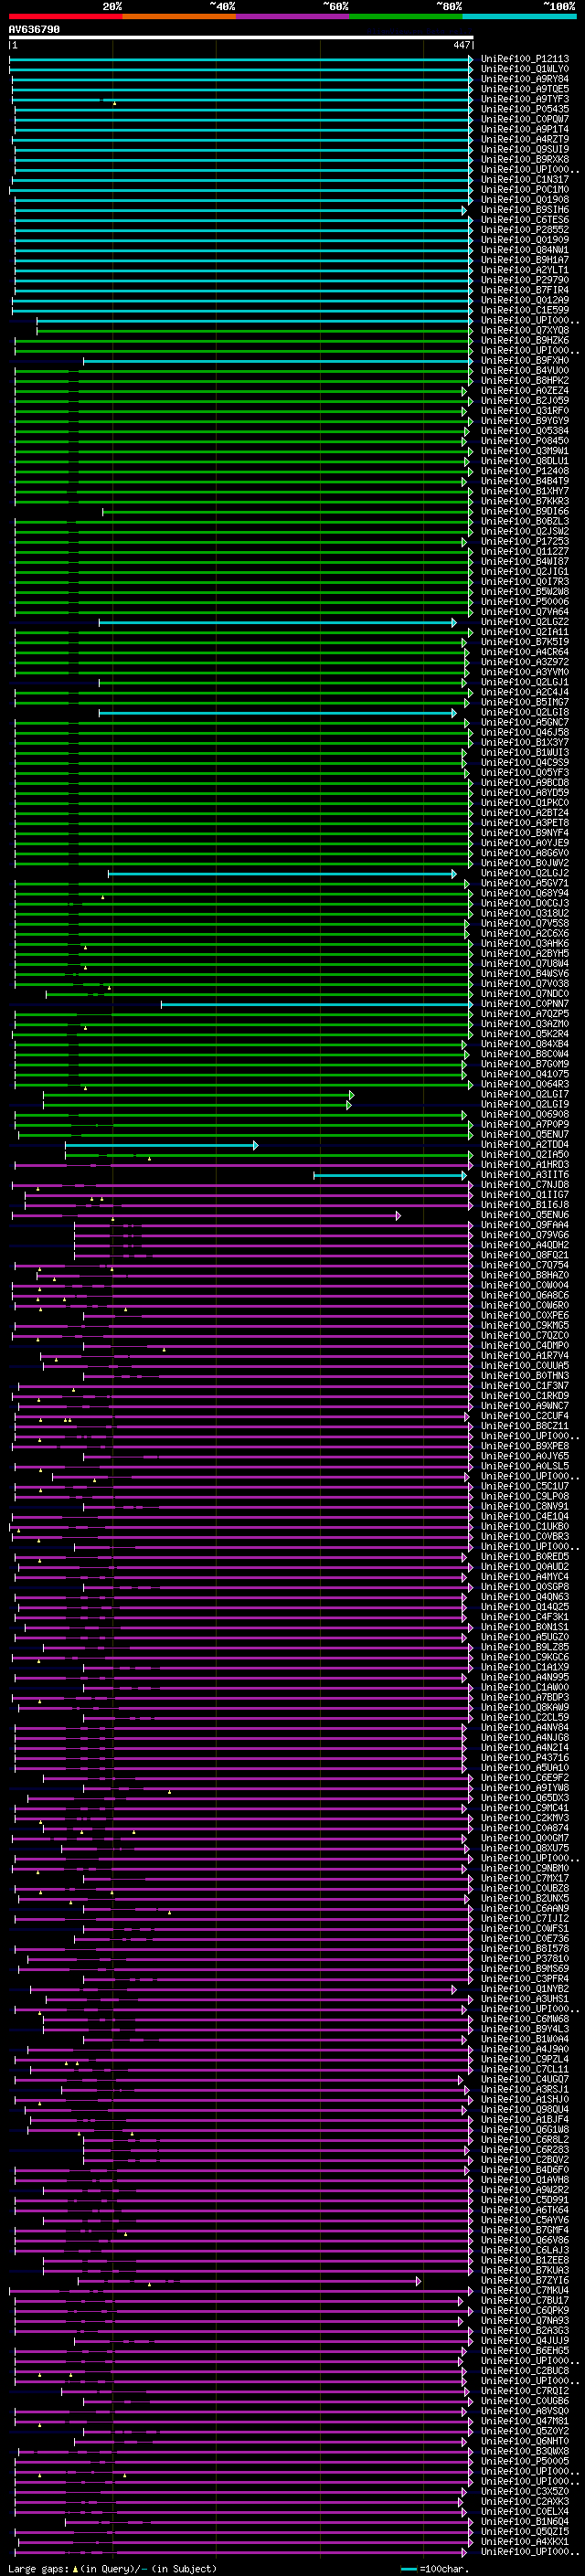The image size is (585, 2576).
Task: Click the UniRef100_B0THN3 entry
Action: coord(525,1376)
